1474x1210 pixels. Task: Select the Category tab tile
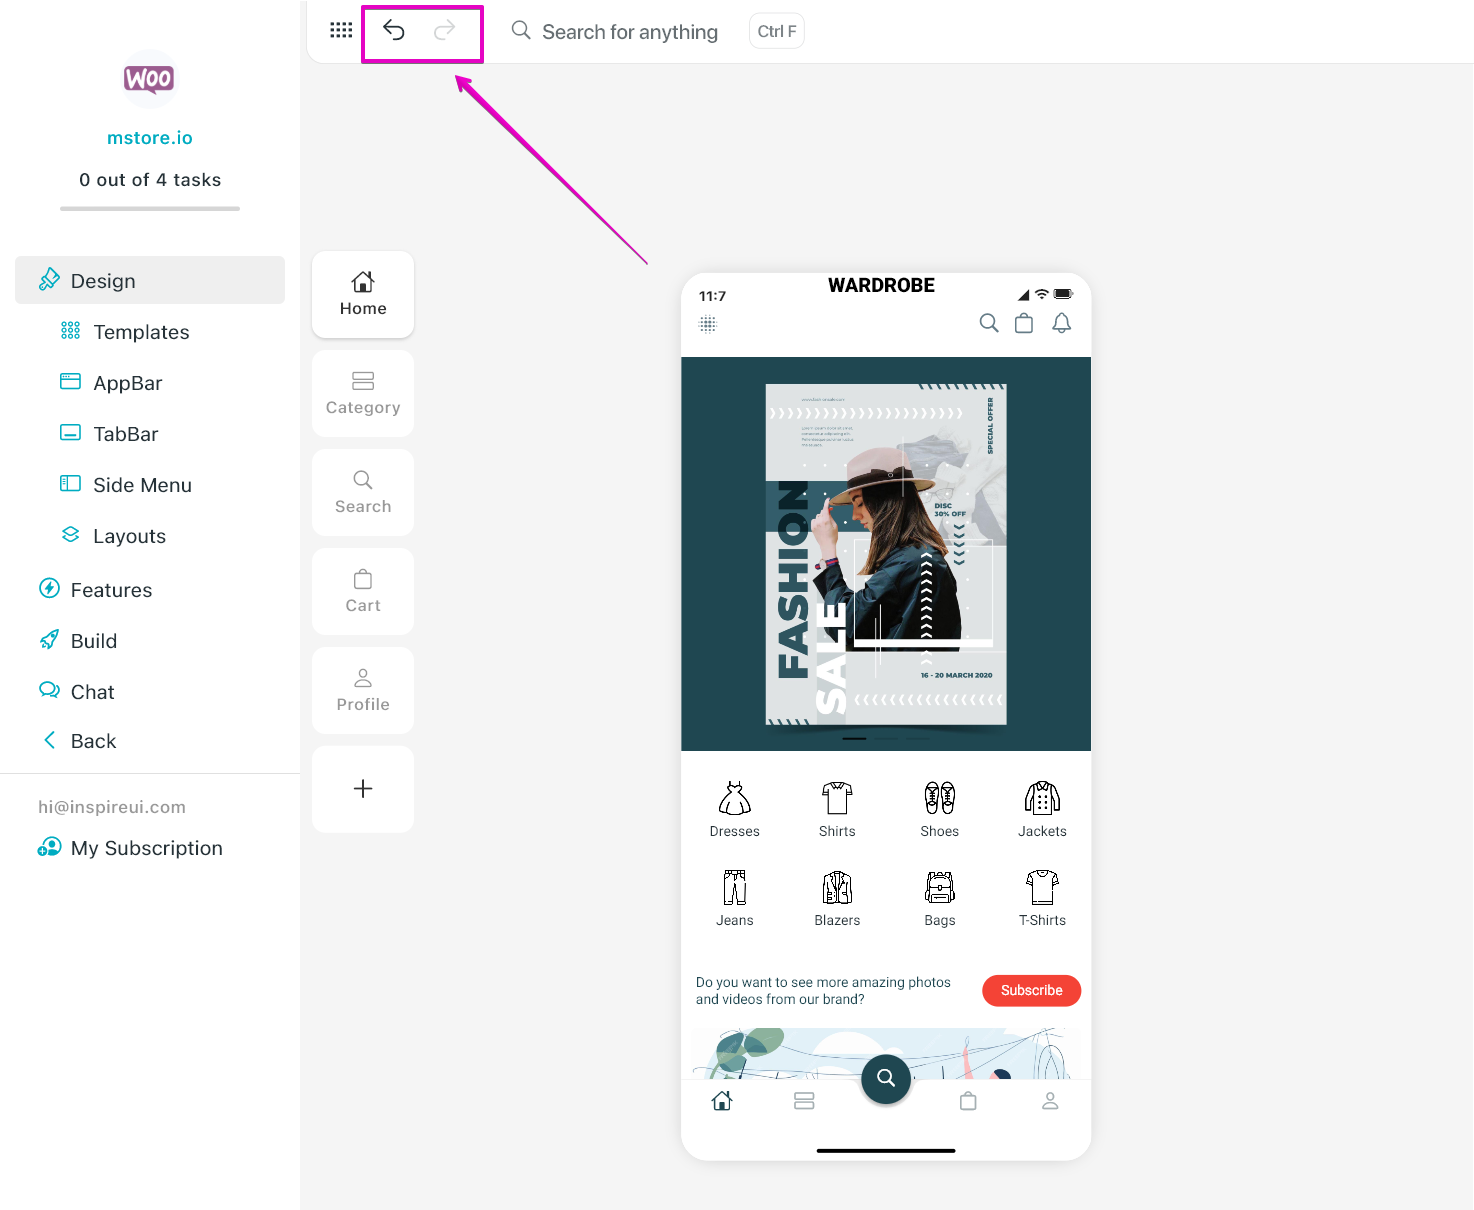(363, 393)
